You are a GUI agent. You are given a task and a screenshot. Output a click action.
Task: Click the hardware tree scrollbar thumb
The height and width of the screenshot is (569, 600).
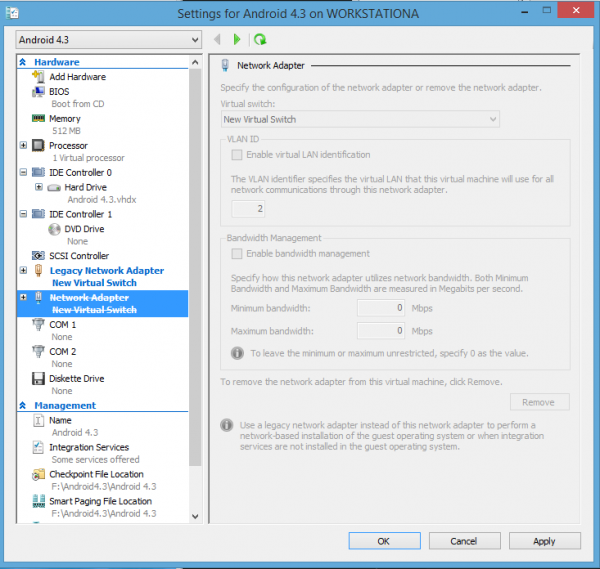(195, 267)
